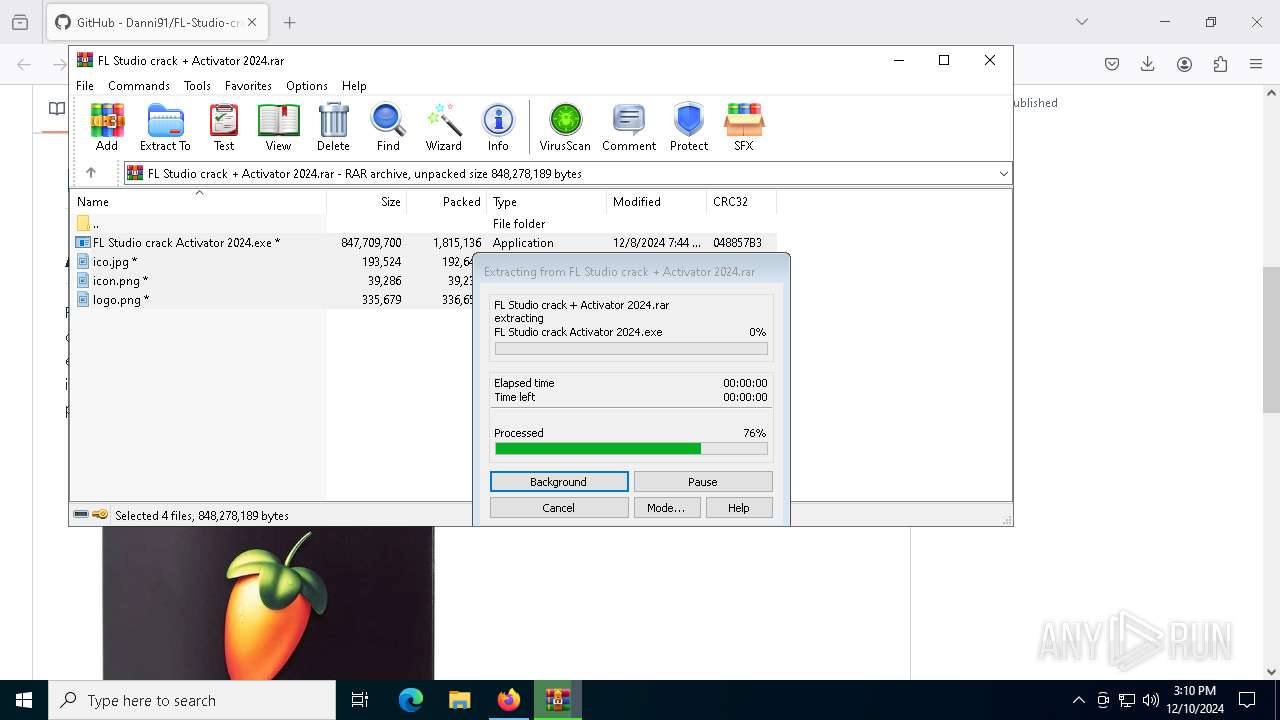Go up one folder level arrow
This screenshot has height=720, width=1280.
pyautogui.click(x=91, y=173)
